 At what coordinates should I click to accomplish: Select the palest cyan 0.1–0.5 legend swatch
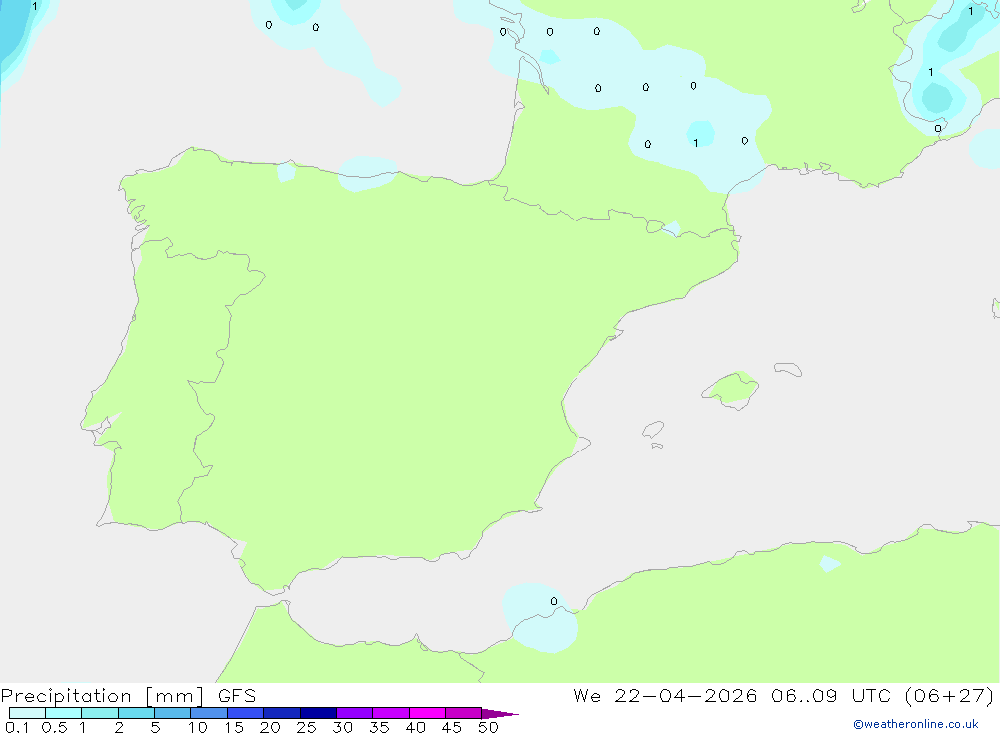27,713
